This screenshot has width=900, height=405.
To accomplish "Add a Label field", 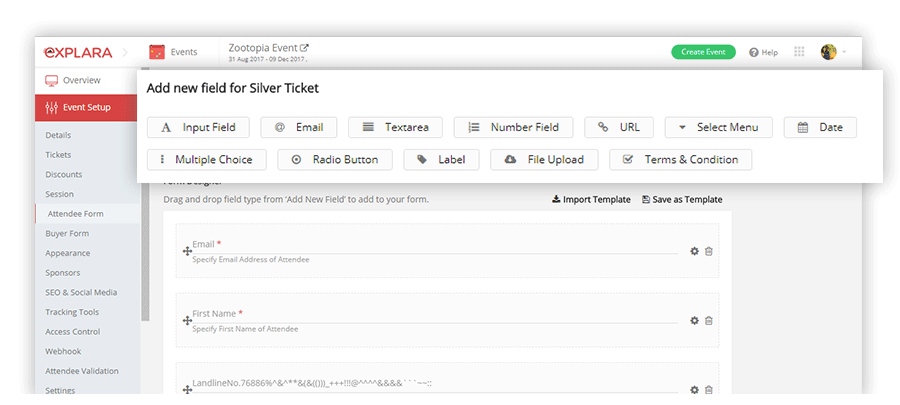I will click(x=441, y=159).
